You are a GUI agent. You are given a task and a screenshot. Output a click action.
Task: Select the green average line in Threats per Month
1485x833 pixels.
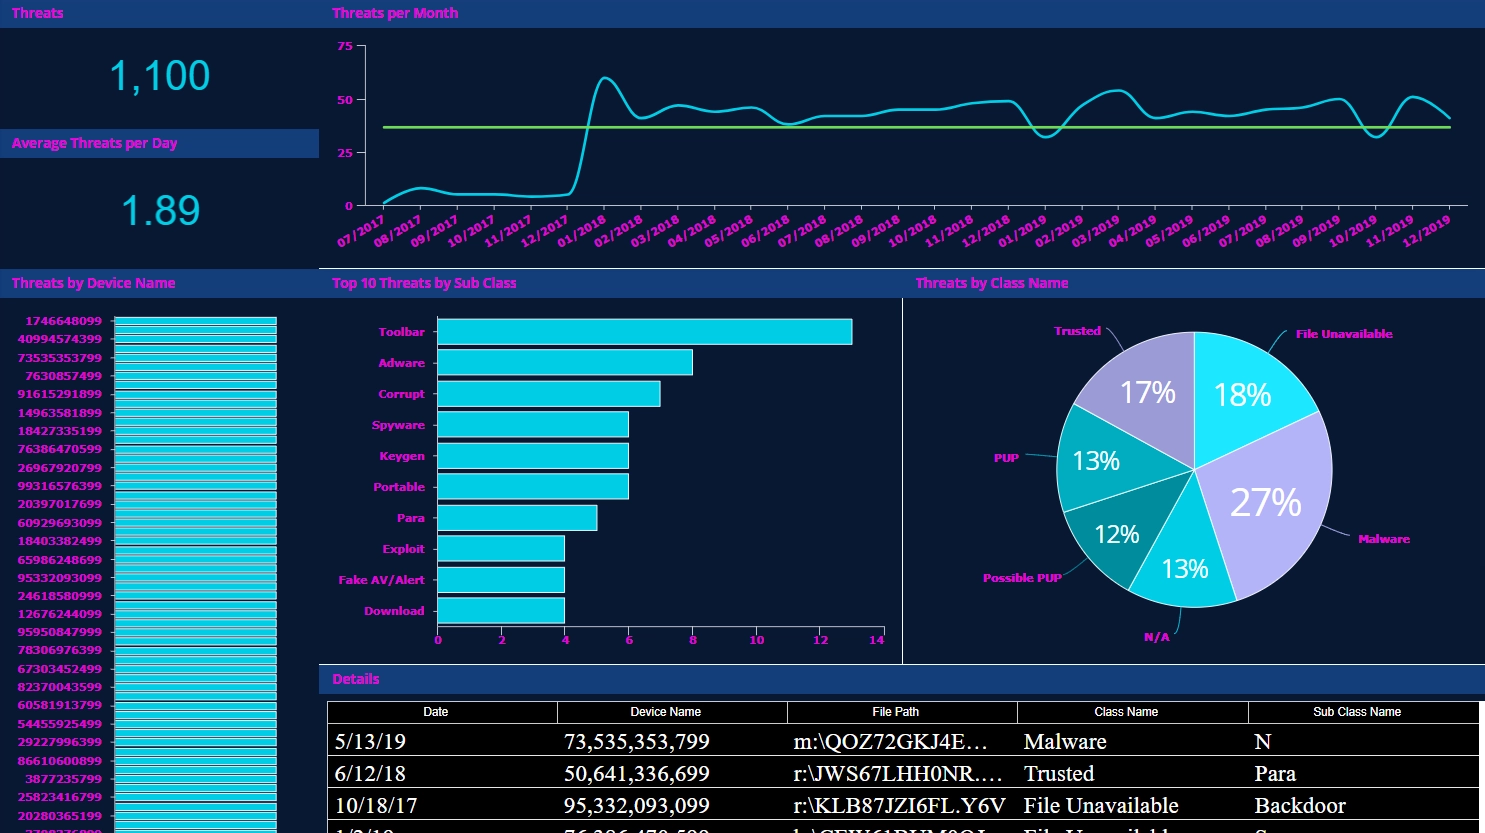coord(800,127)
